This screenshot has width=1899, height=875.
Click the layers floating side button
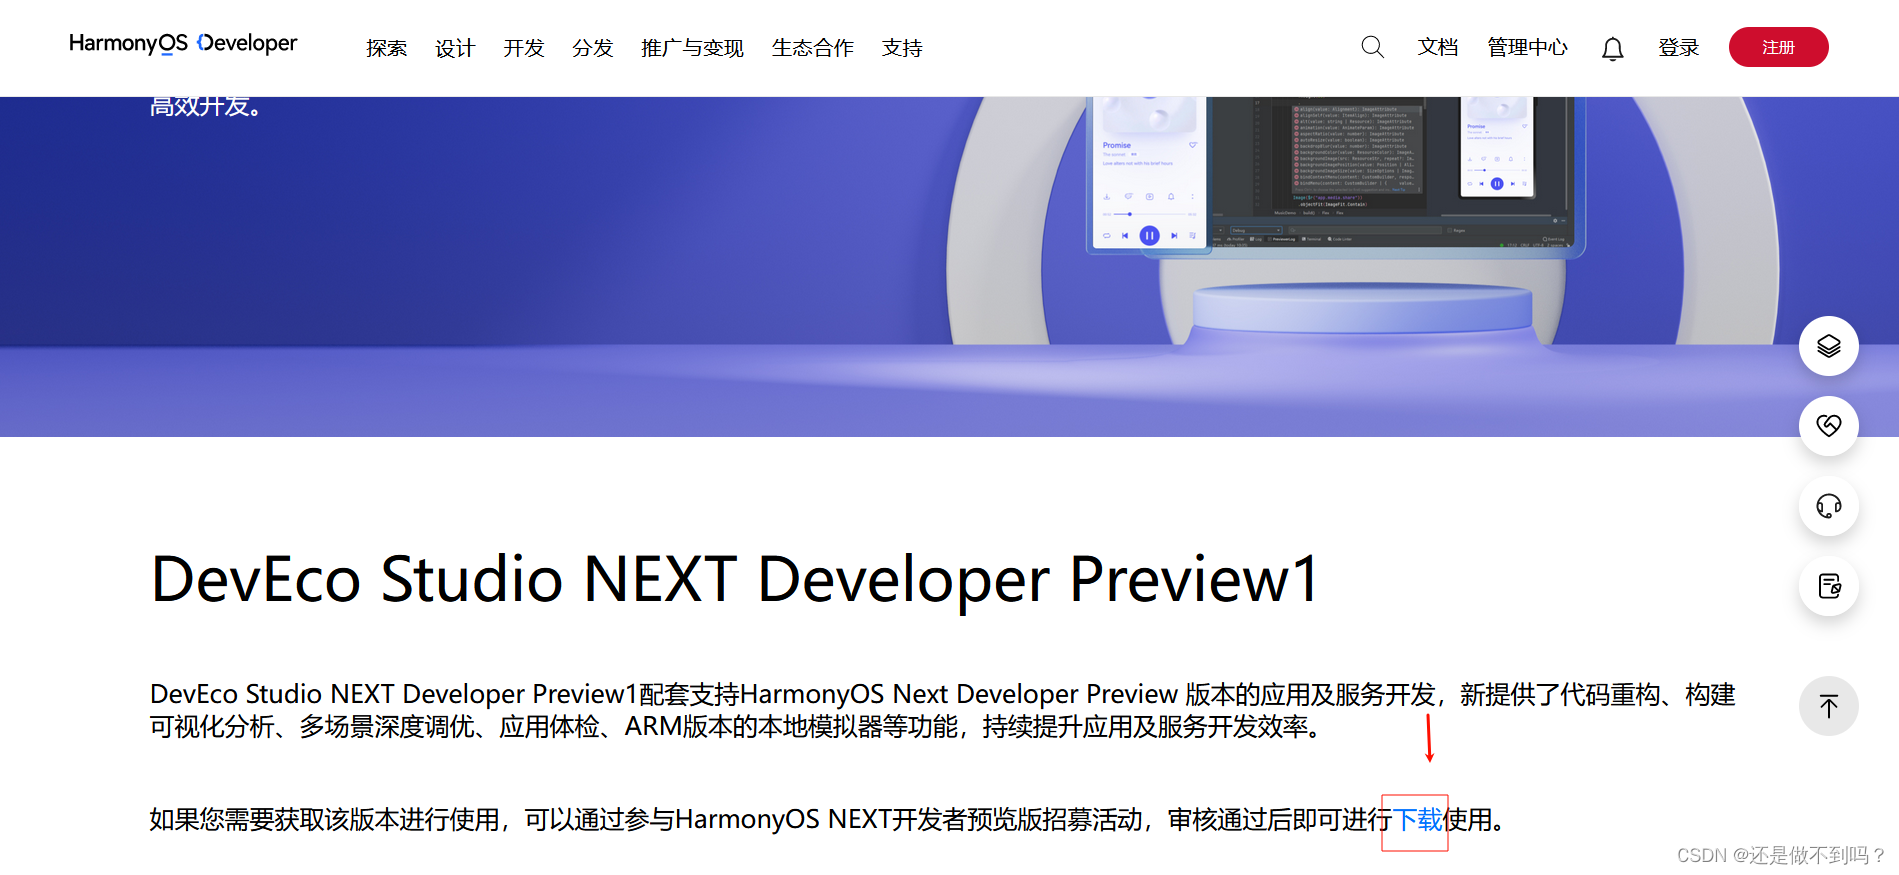click(1828, 346)
